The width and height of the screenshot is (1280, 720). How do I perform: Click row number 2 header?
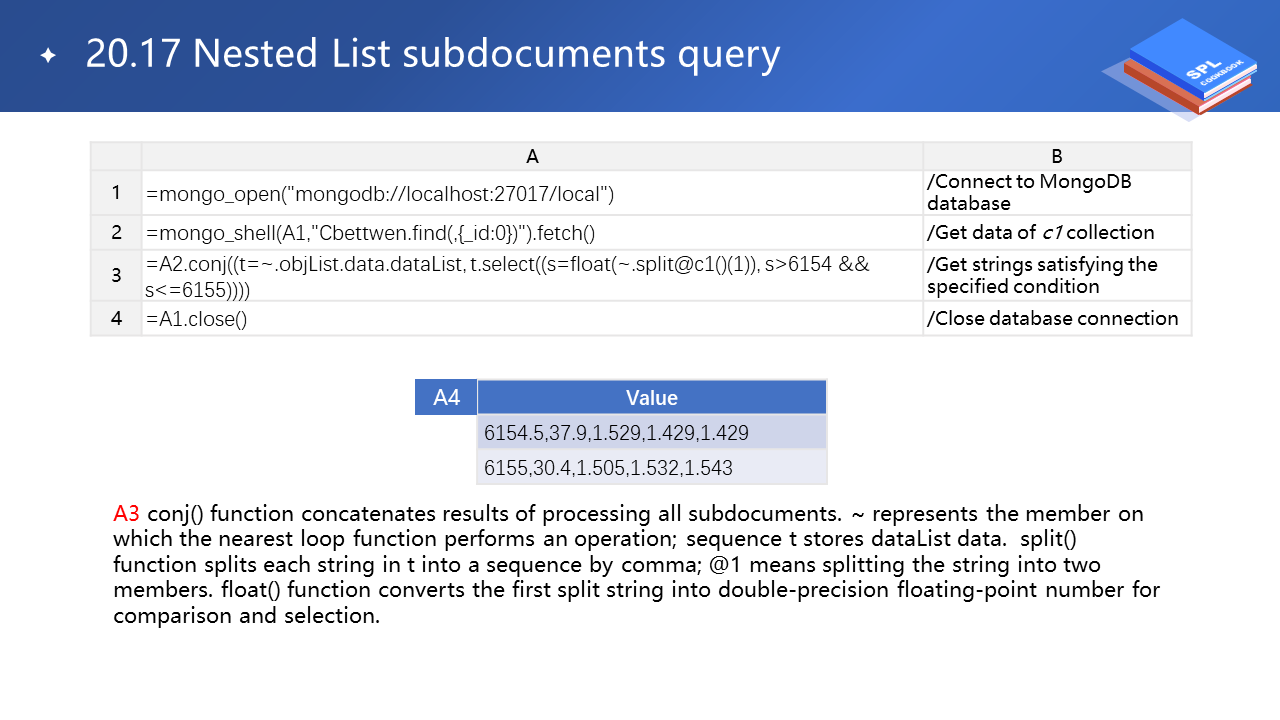pos(116,233)
